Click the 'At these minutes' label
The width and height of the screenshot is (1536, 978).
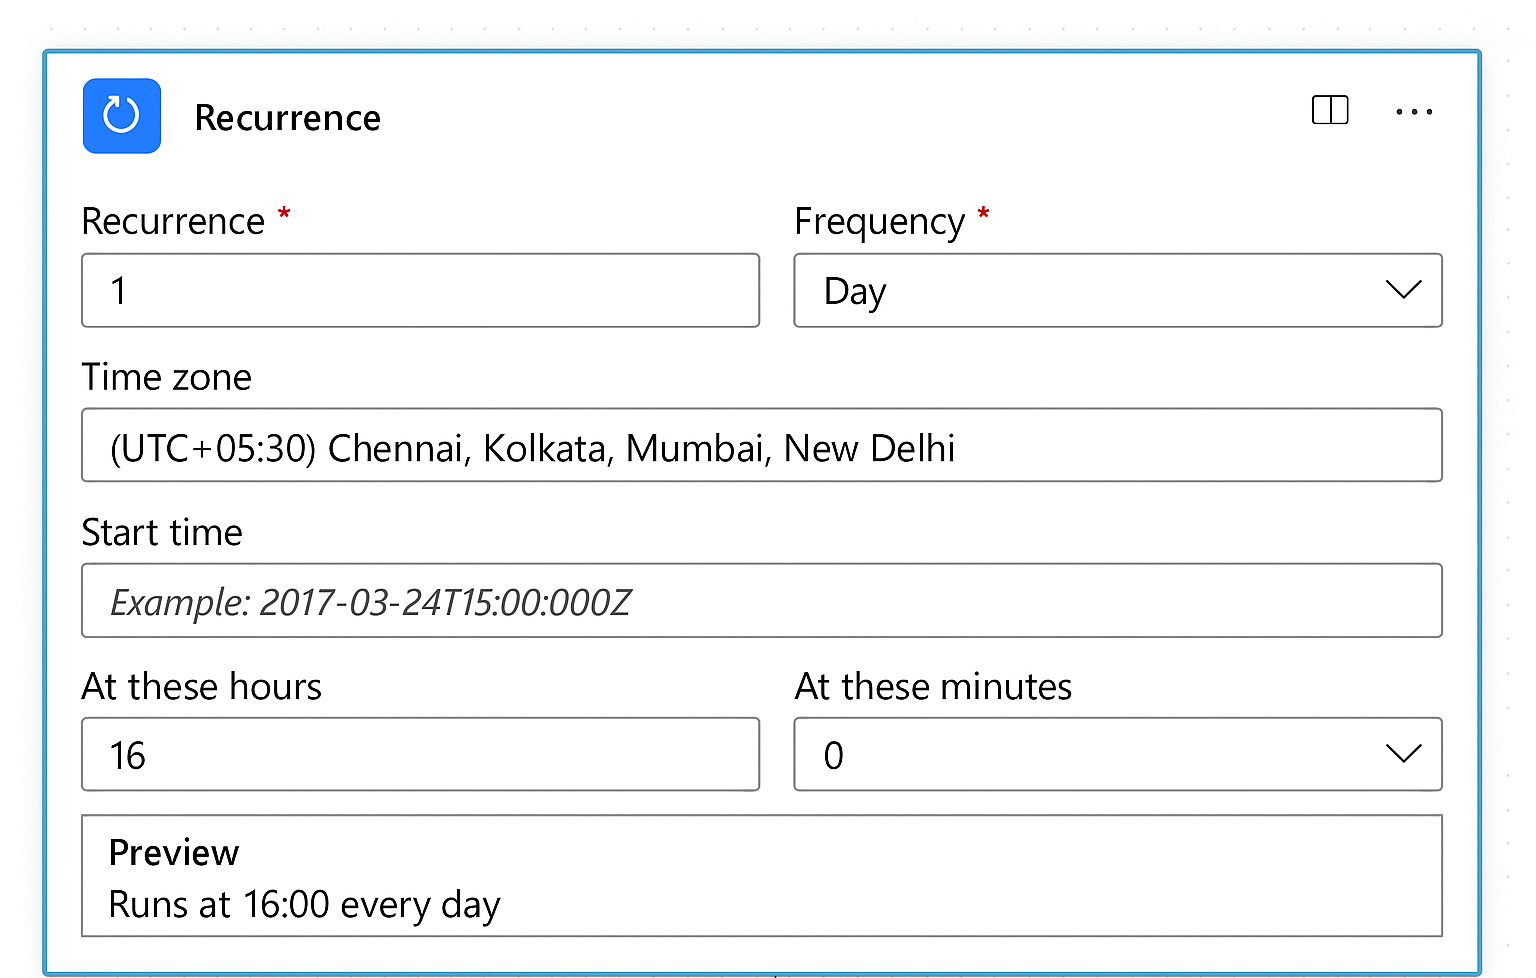tap(933, 687)
